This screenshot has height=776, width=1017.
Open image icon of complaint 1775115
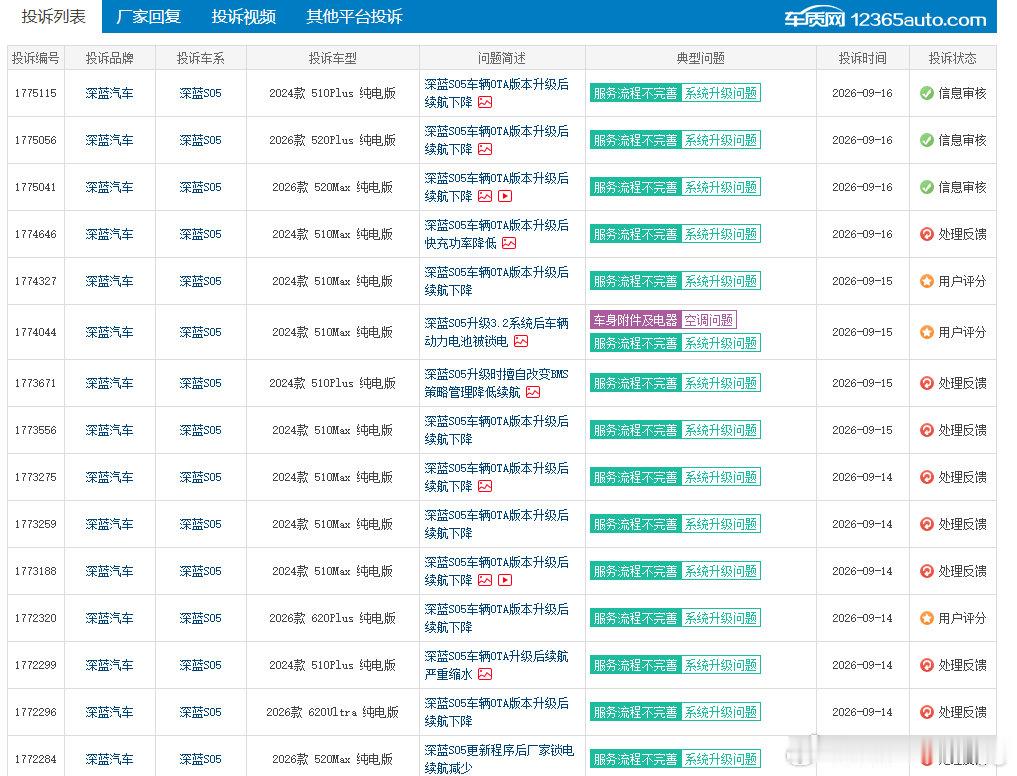(x=485, y=103)
